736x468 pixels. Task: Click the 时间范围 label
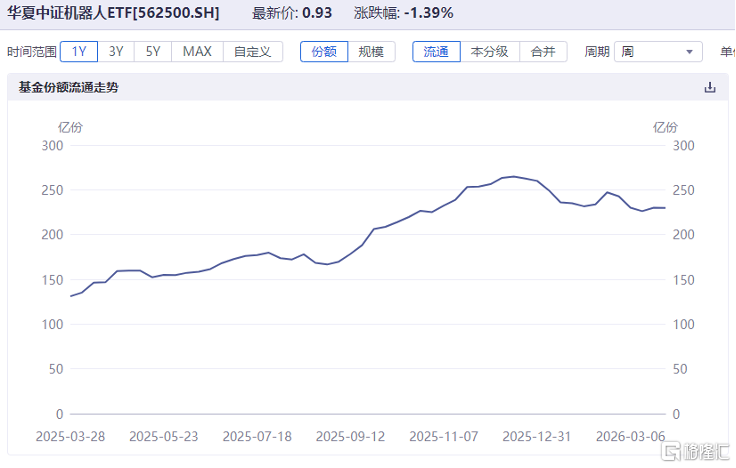[x=32, y=51]
